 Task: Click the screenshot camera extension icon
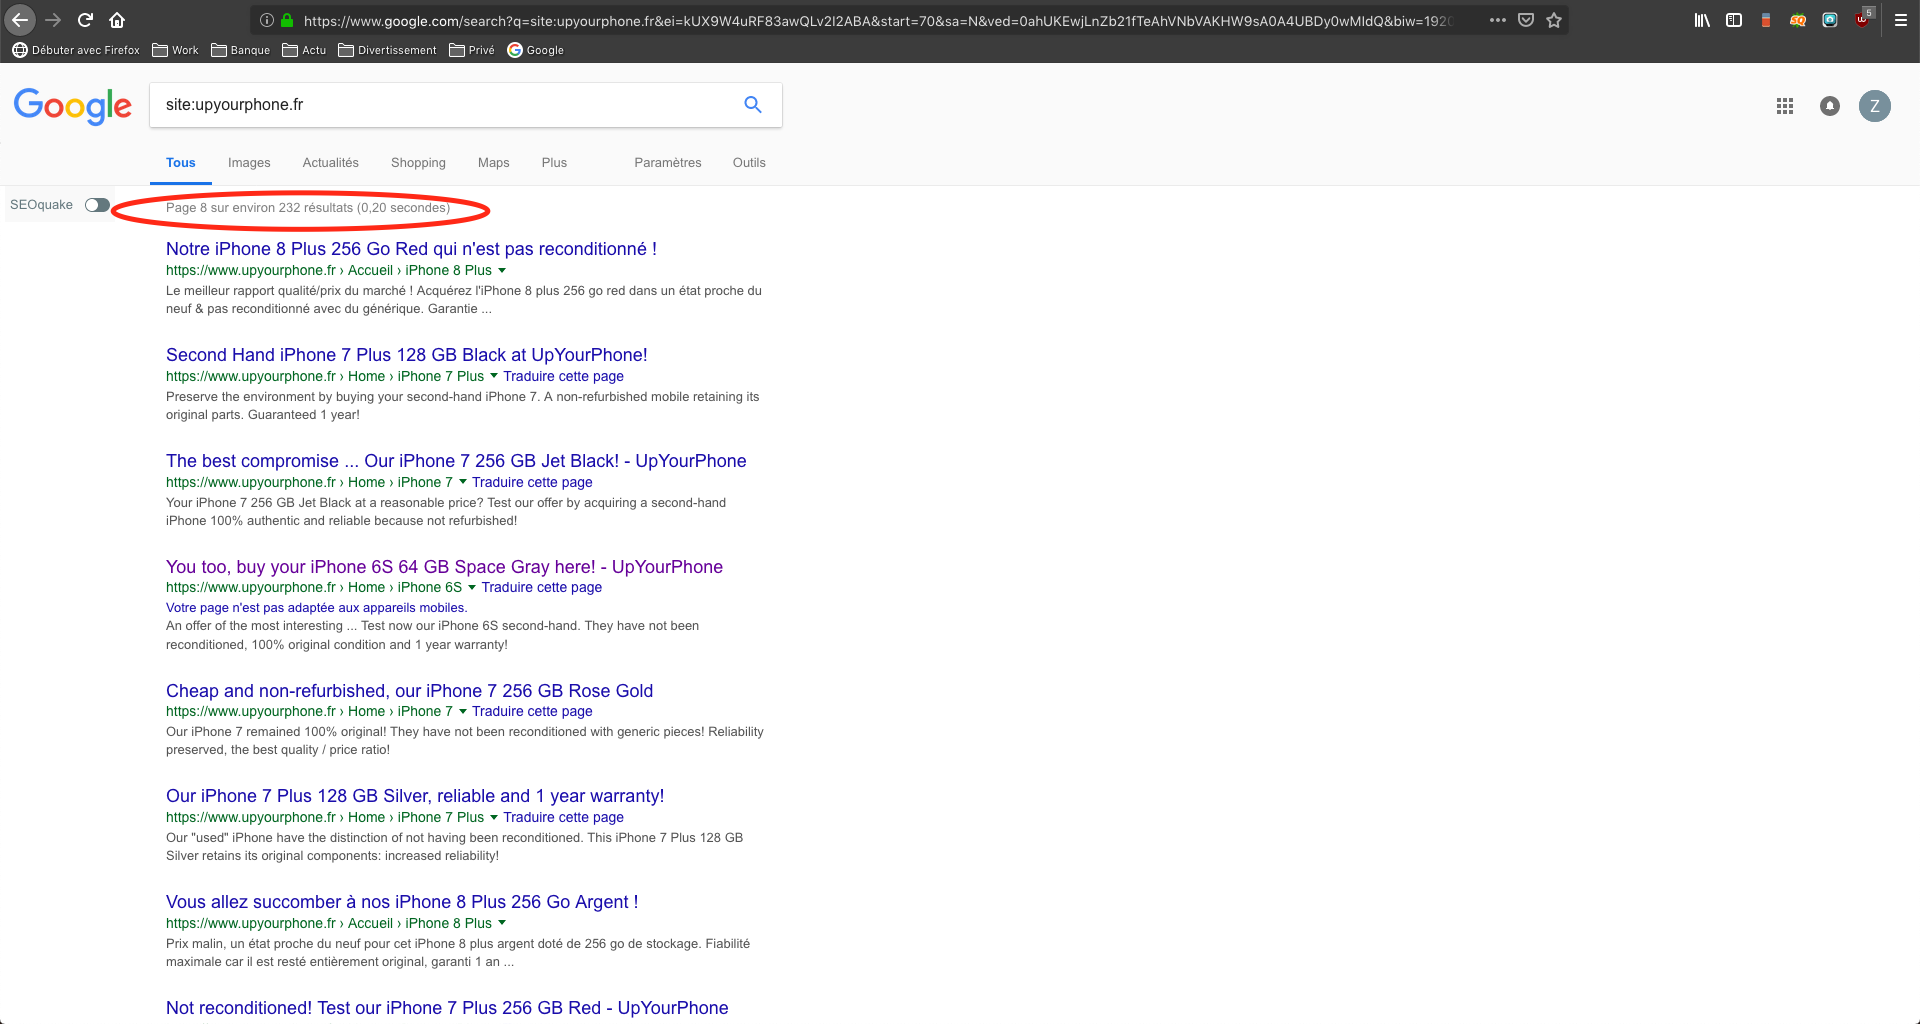click(1830, 20)
